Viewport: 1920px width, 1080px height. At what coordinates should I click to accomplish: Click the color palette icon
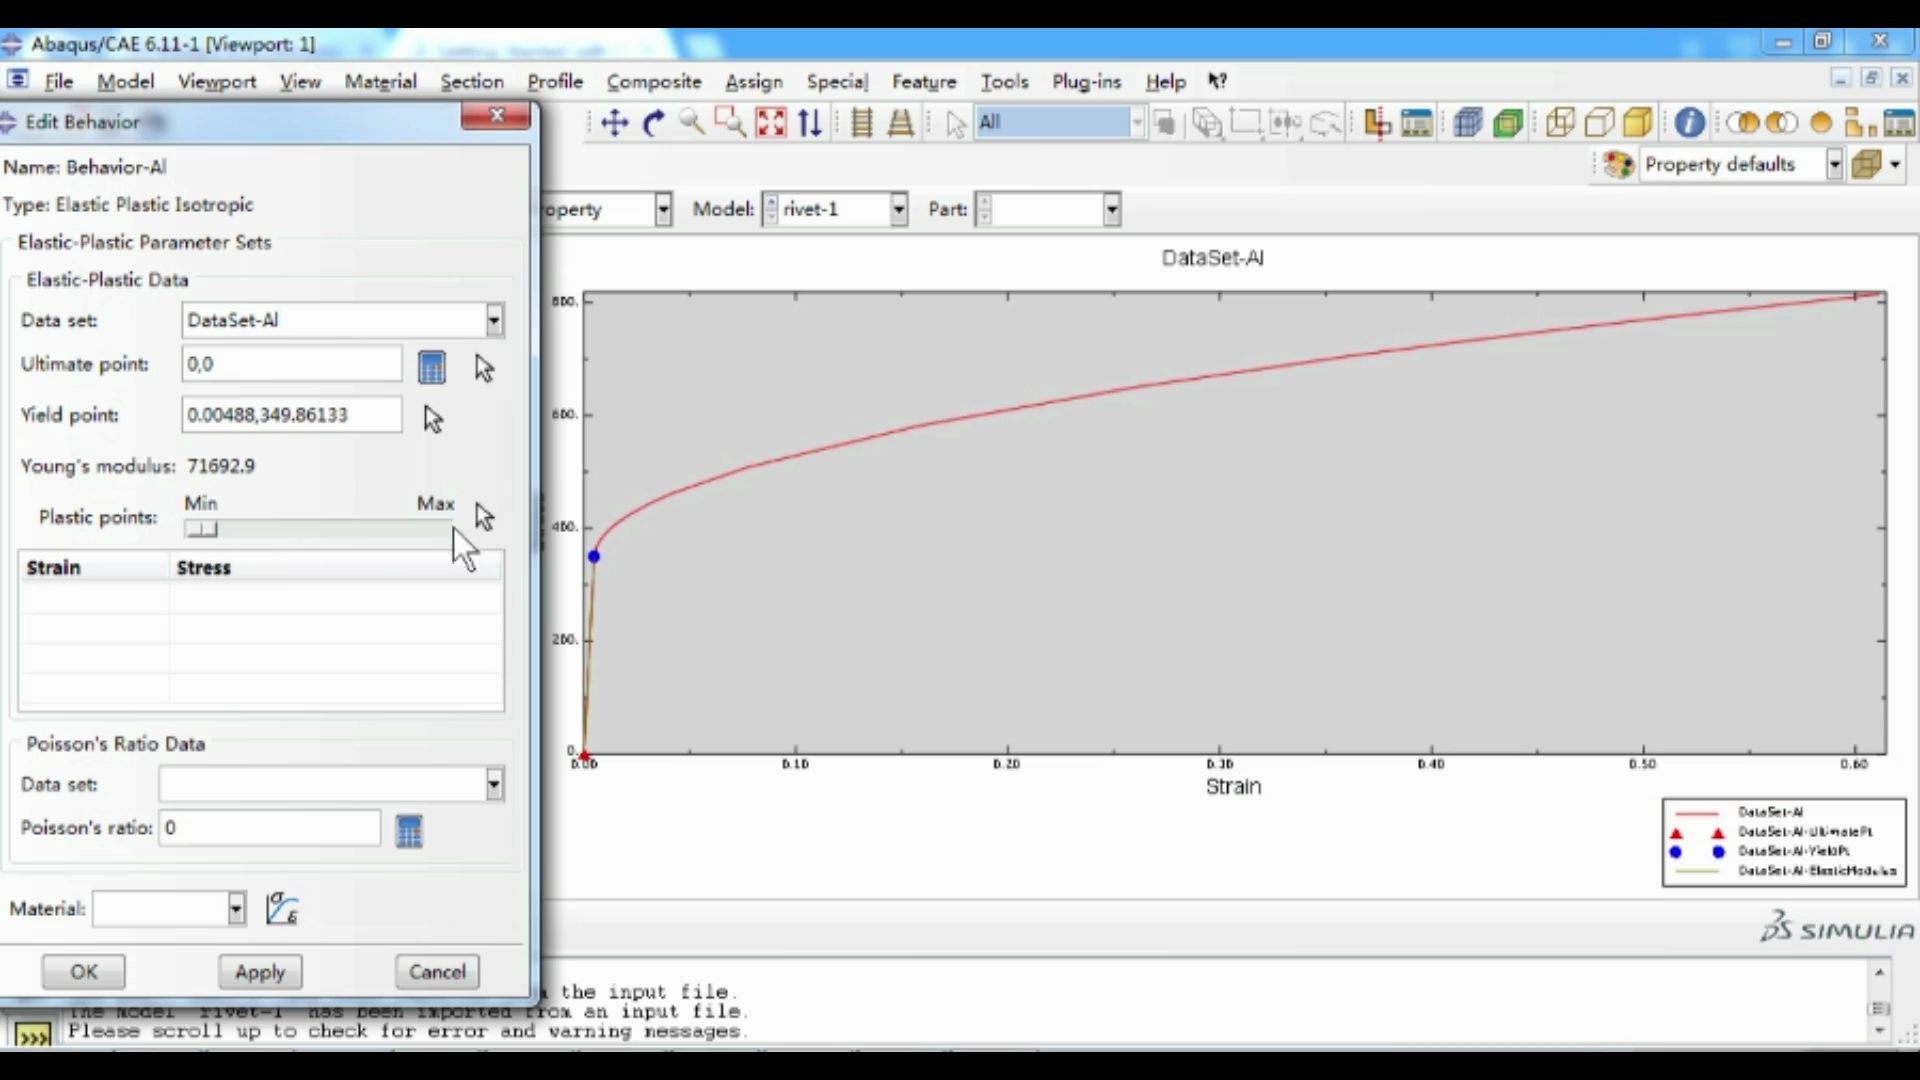[1618, 164]
